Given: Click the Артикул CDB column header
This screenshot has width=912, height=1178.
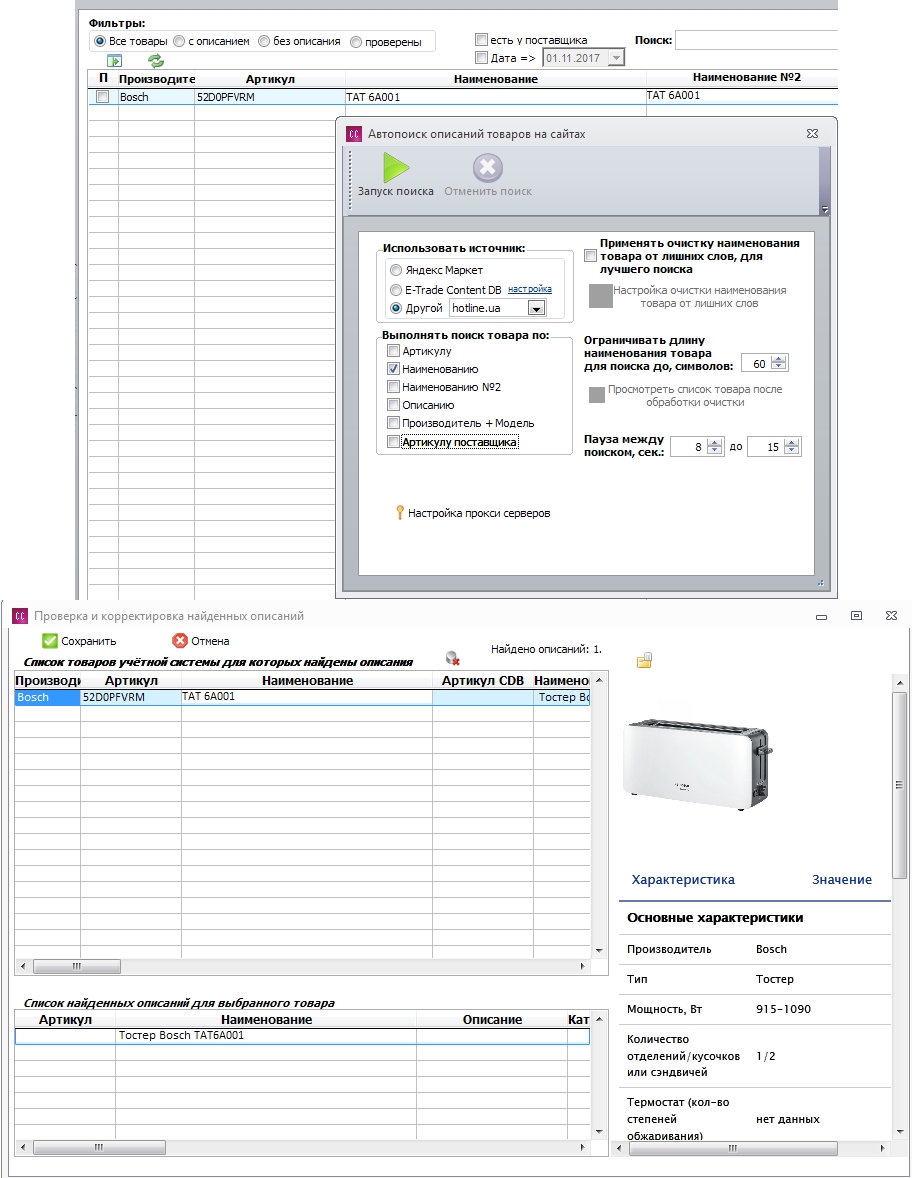Looking at the screenshot, I should coord(482,681).
